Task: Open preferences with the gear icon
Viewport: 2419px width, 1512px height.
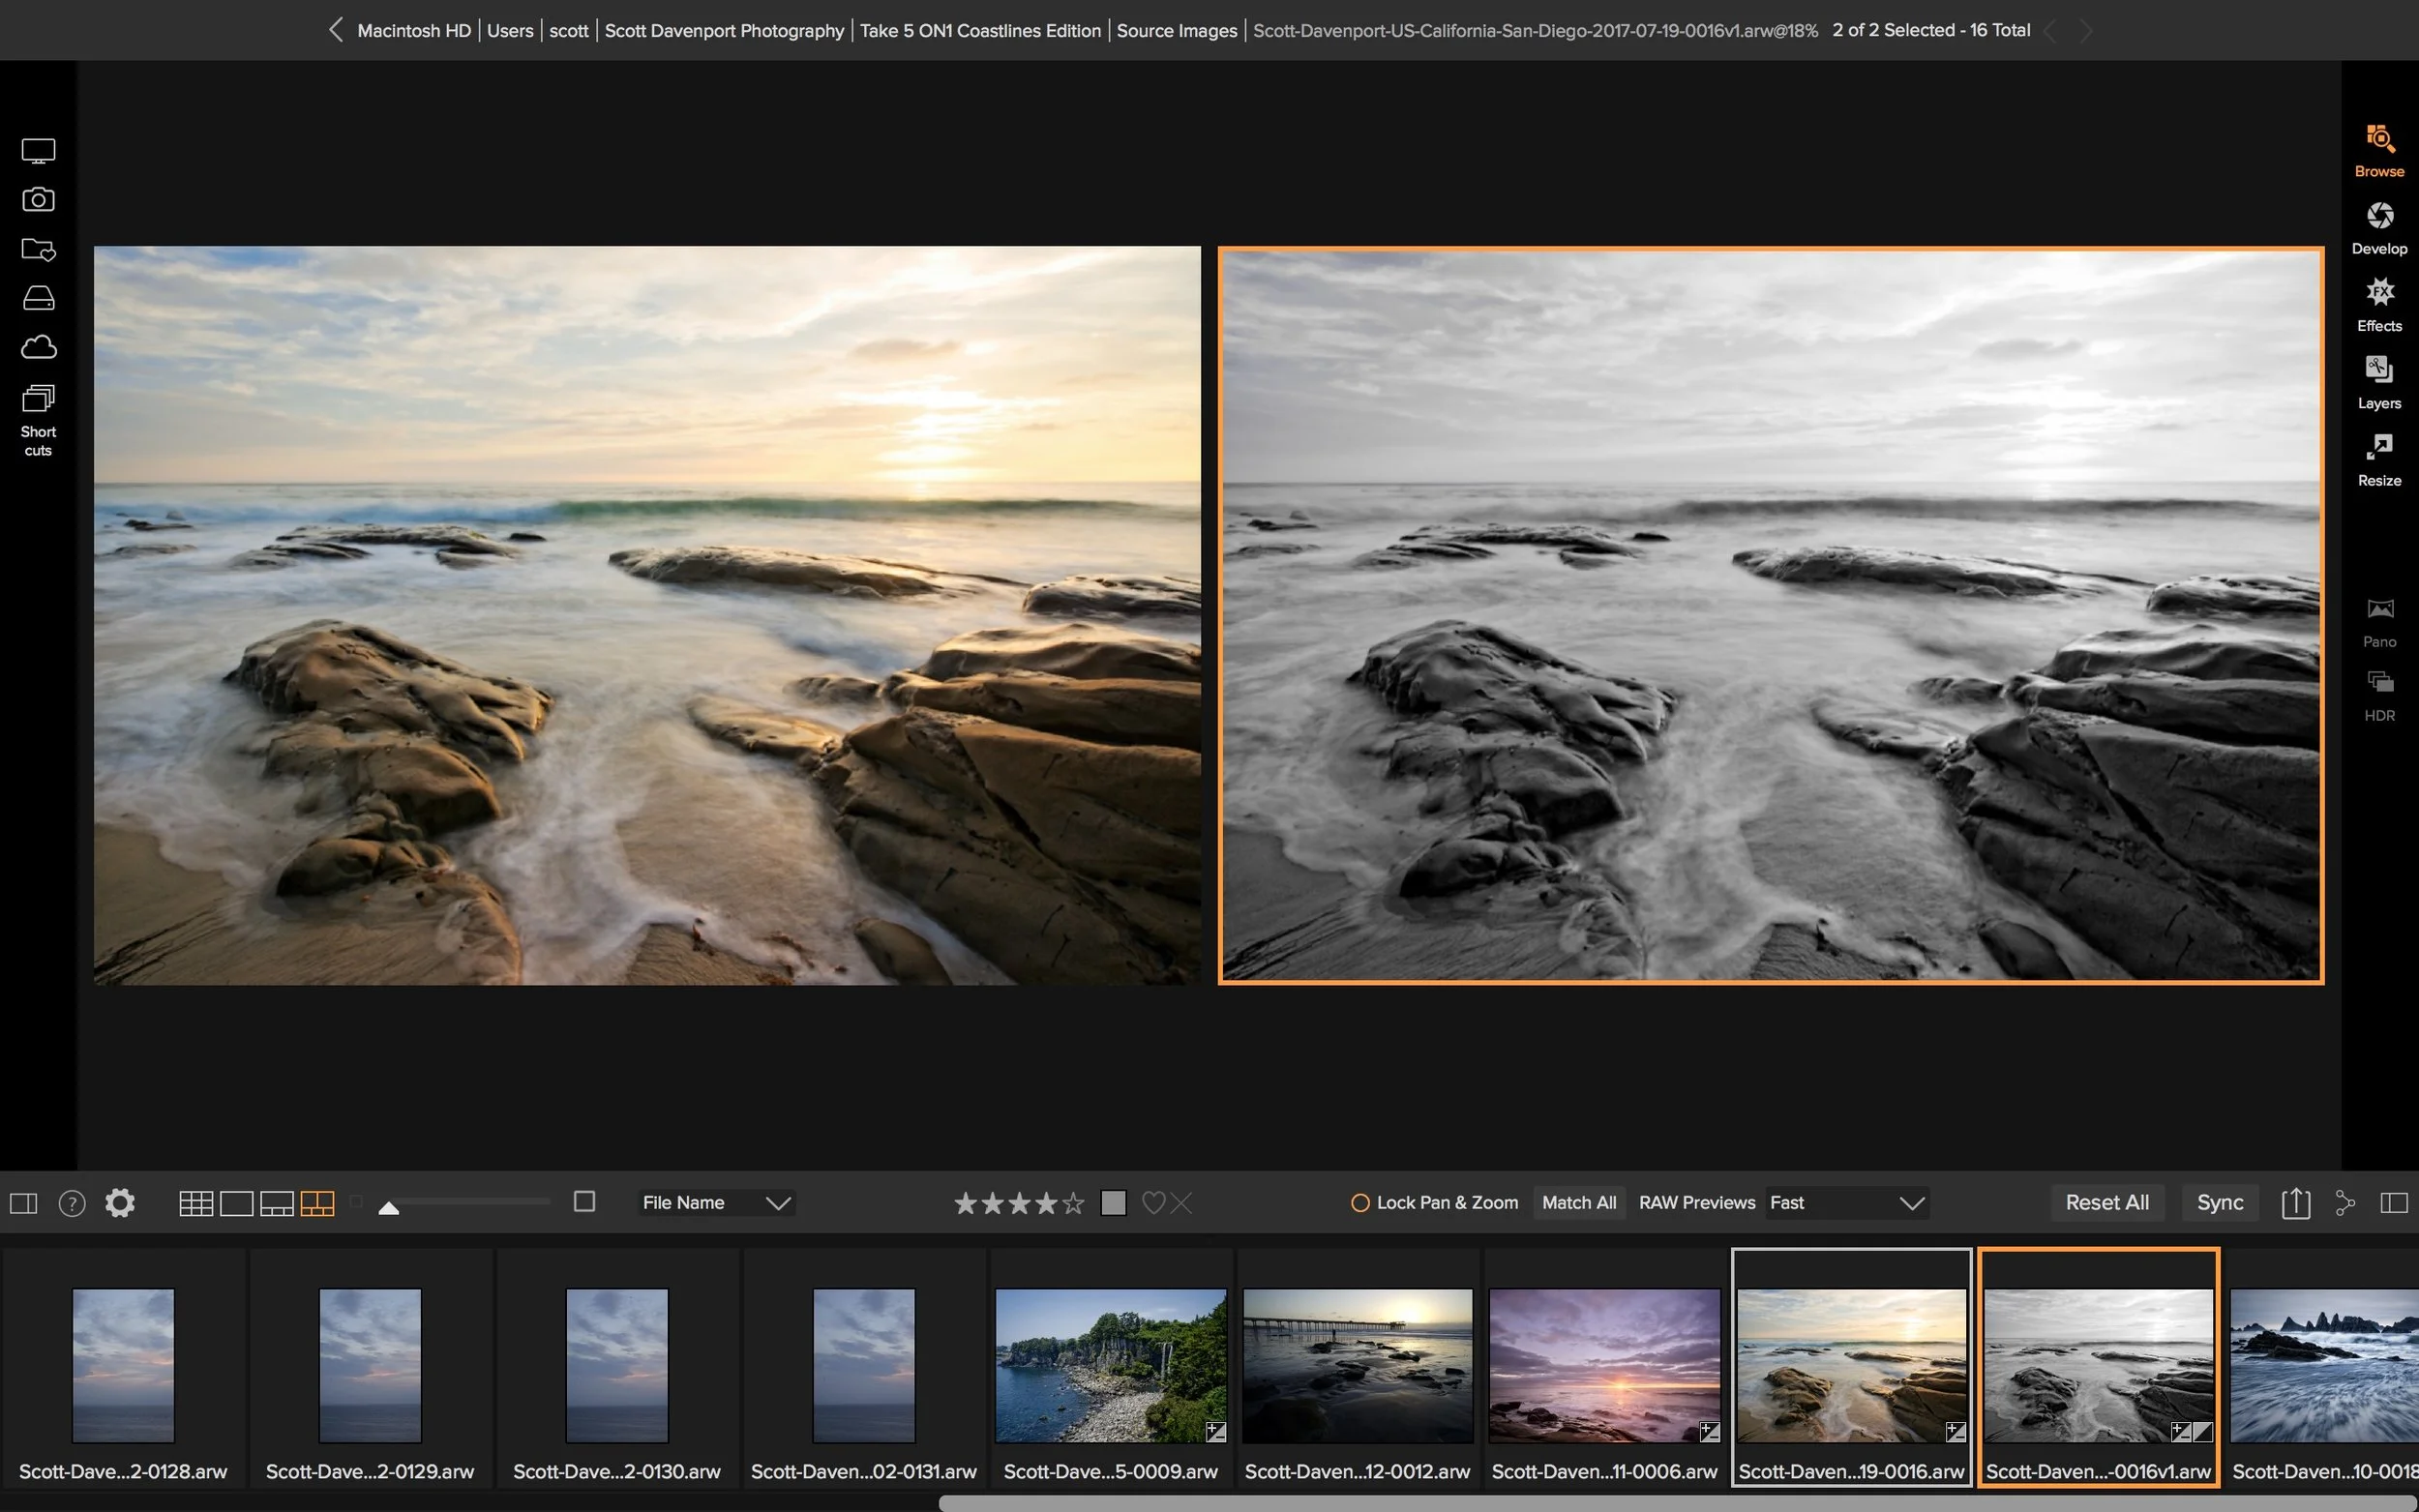Action: tap(120, 1203)
